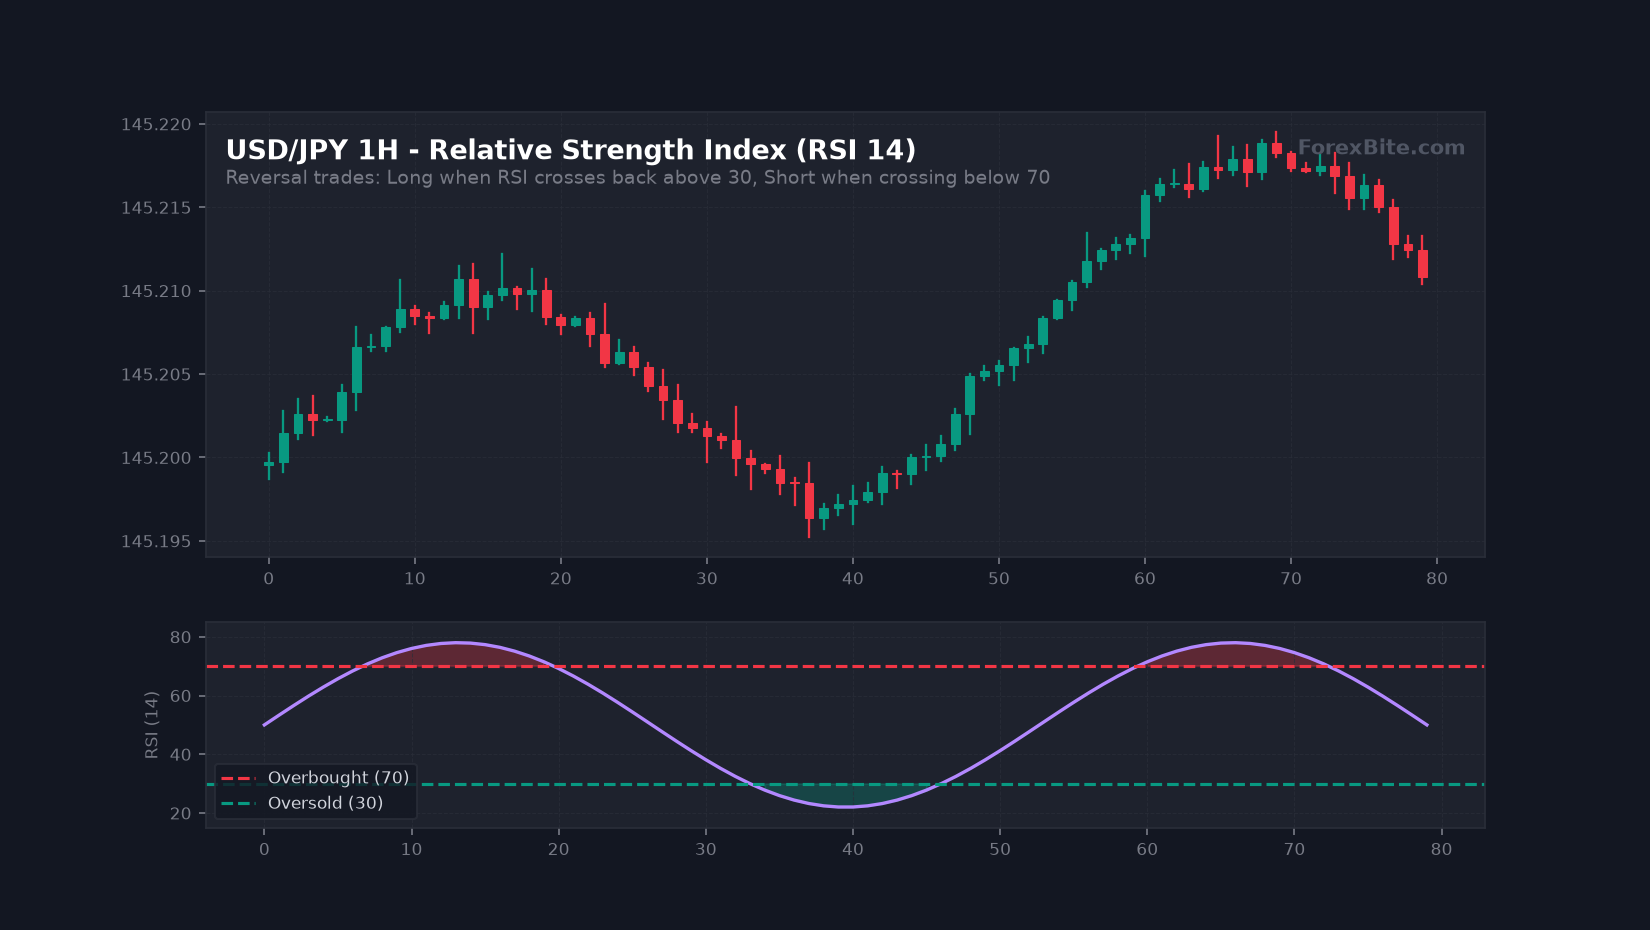Click RSI panel x-axis tick label 80
The height and width of the screenshot is (930, 1650).
pos(1441,850)
